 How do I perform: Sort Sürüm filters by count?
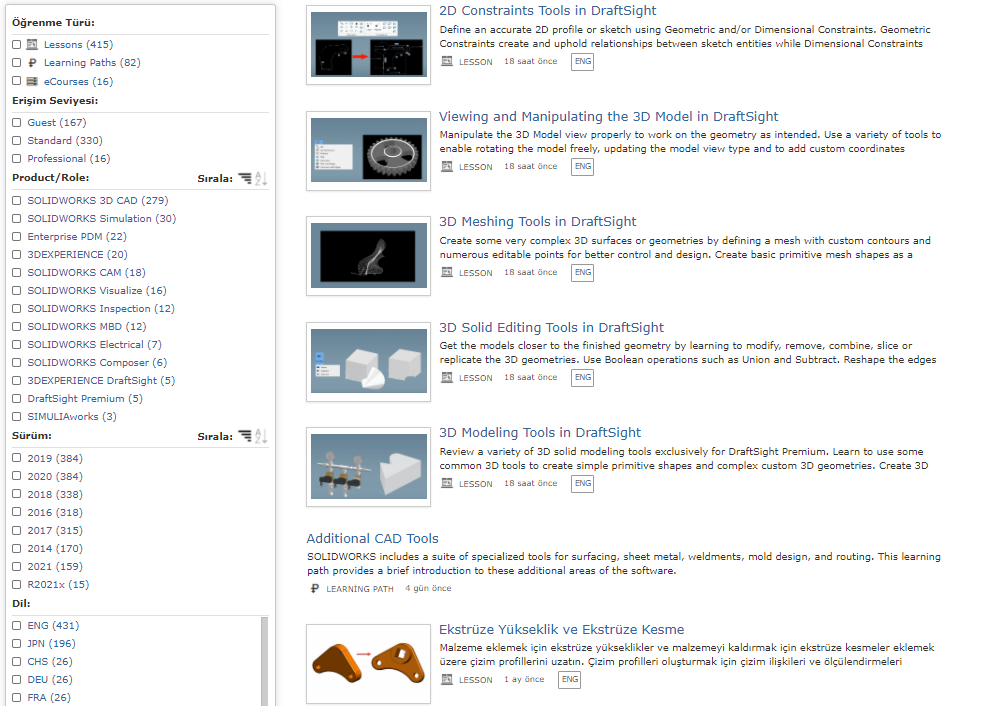click(x=245, y=437)
